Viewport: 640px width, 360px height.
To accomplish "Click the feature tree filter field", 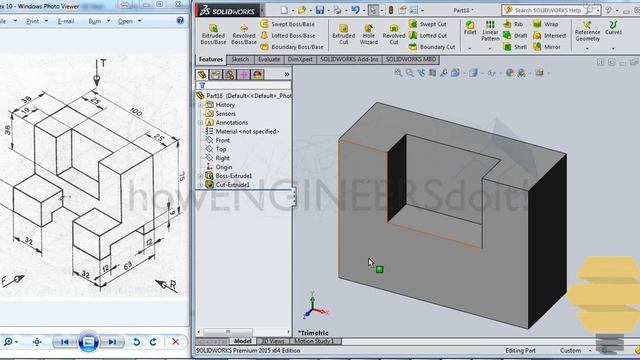I will click(244, 85).
